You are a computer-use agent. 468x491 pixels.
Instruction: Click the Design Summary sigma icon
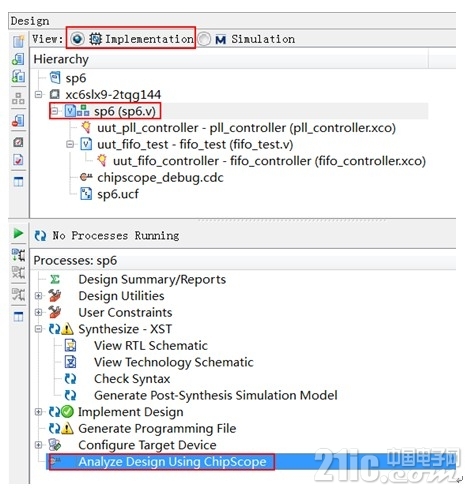[55, 279]
